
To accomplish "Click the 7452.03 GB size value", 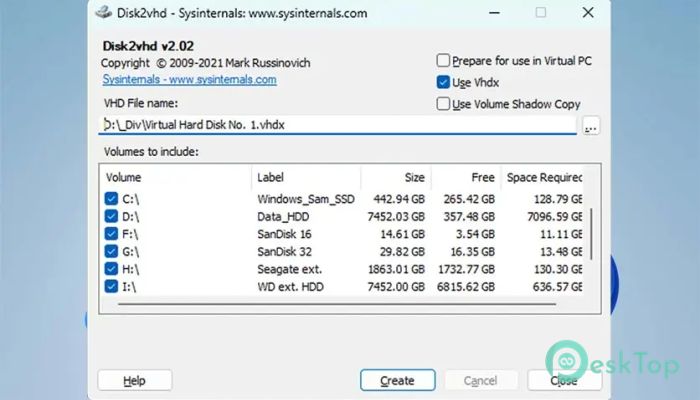I will [x=396, y=217].
